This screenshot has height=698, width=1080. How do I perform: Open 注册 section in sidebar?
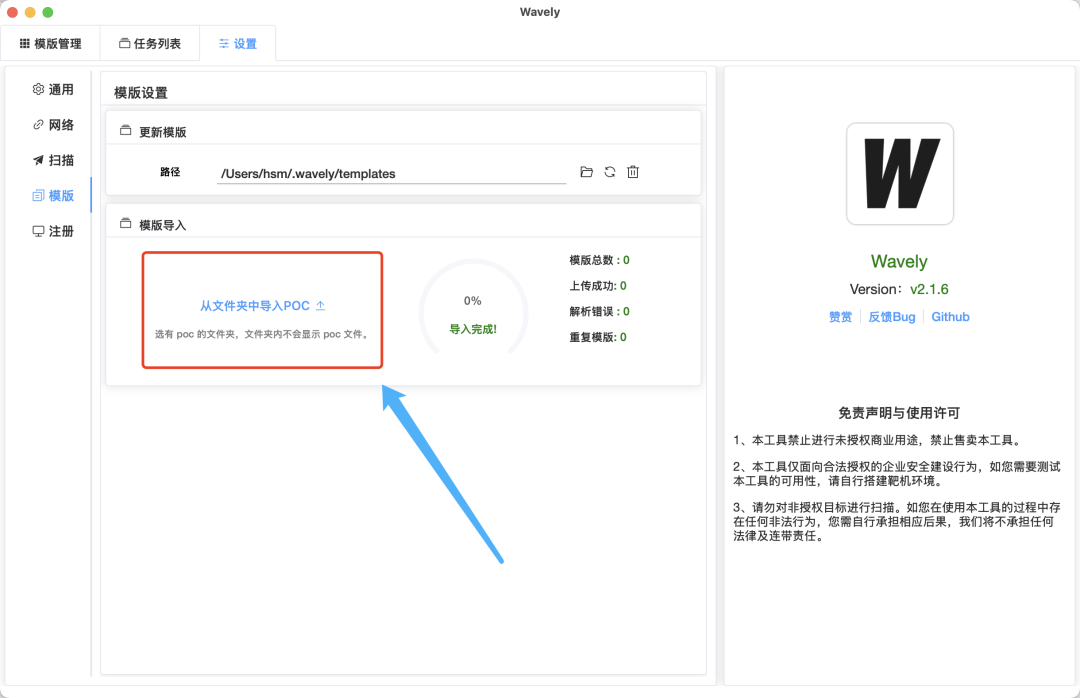[53, 231]
